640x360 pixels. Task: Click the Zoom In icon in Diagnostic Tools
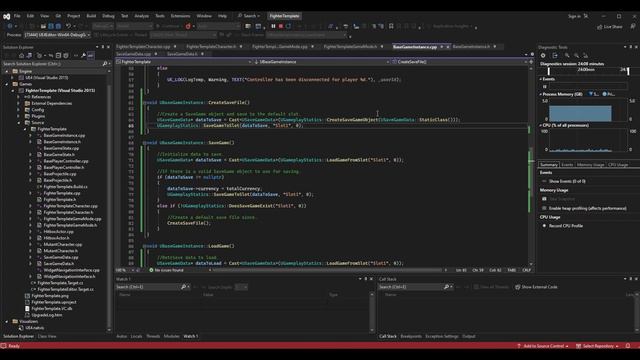(x=567, y=56)
